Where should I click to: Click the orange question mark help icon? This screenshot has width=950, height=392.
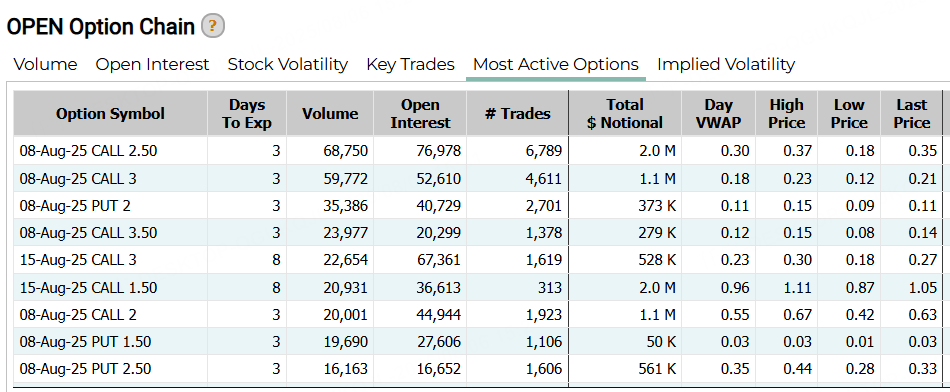click(213, 27)
